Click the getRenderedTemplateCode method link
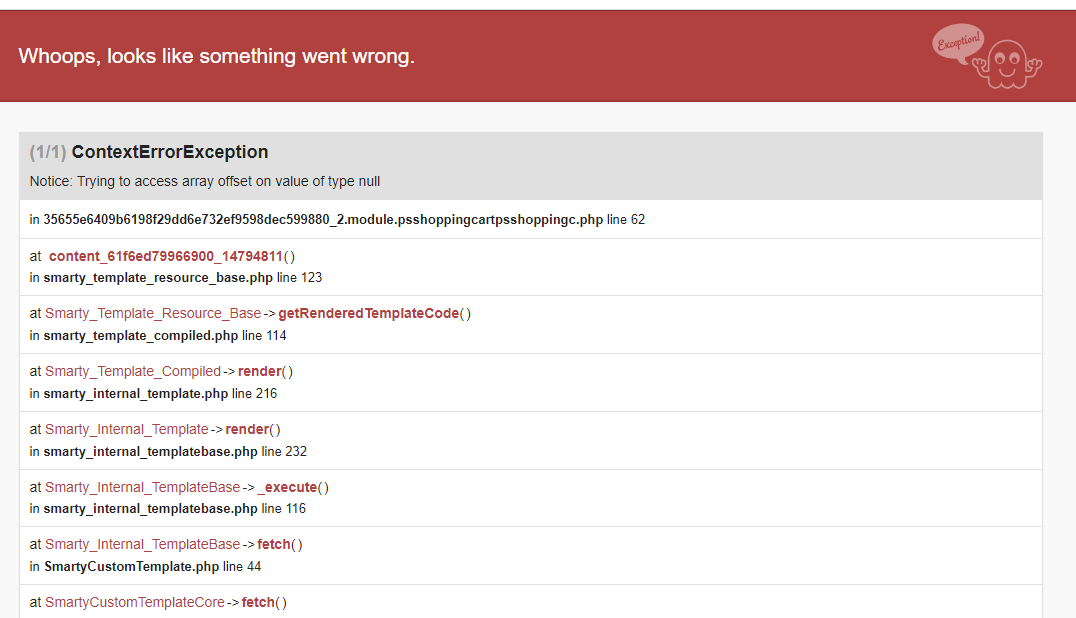Screen dimensions: 1076x618 369,313
